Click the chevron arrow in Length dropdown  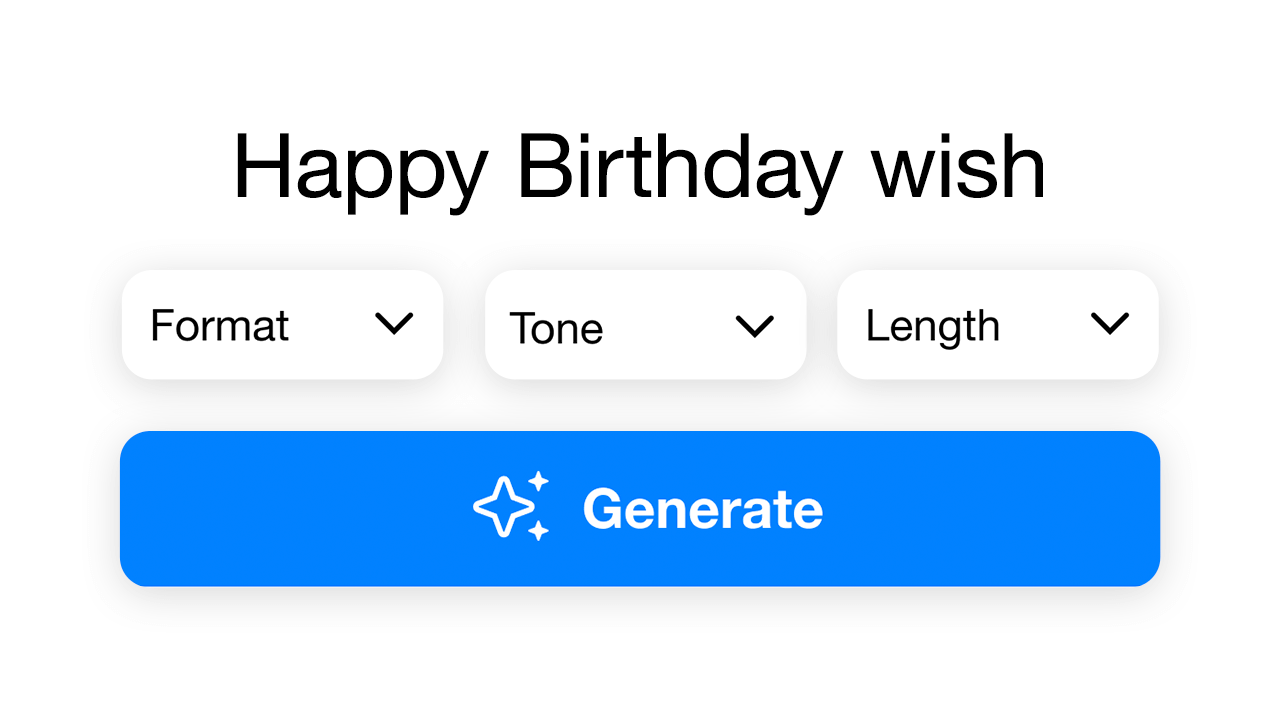click(x=1110, y=323)
